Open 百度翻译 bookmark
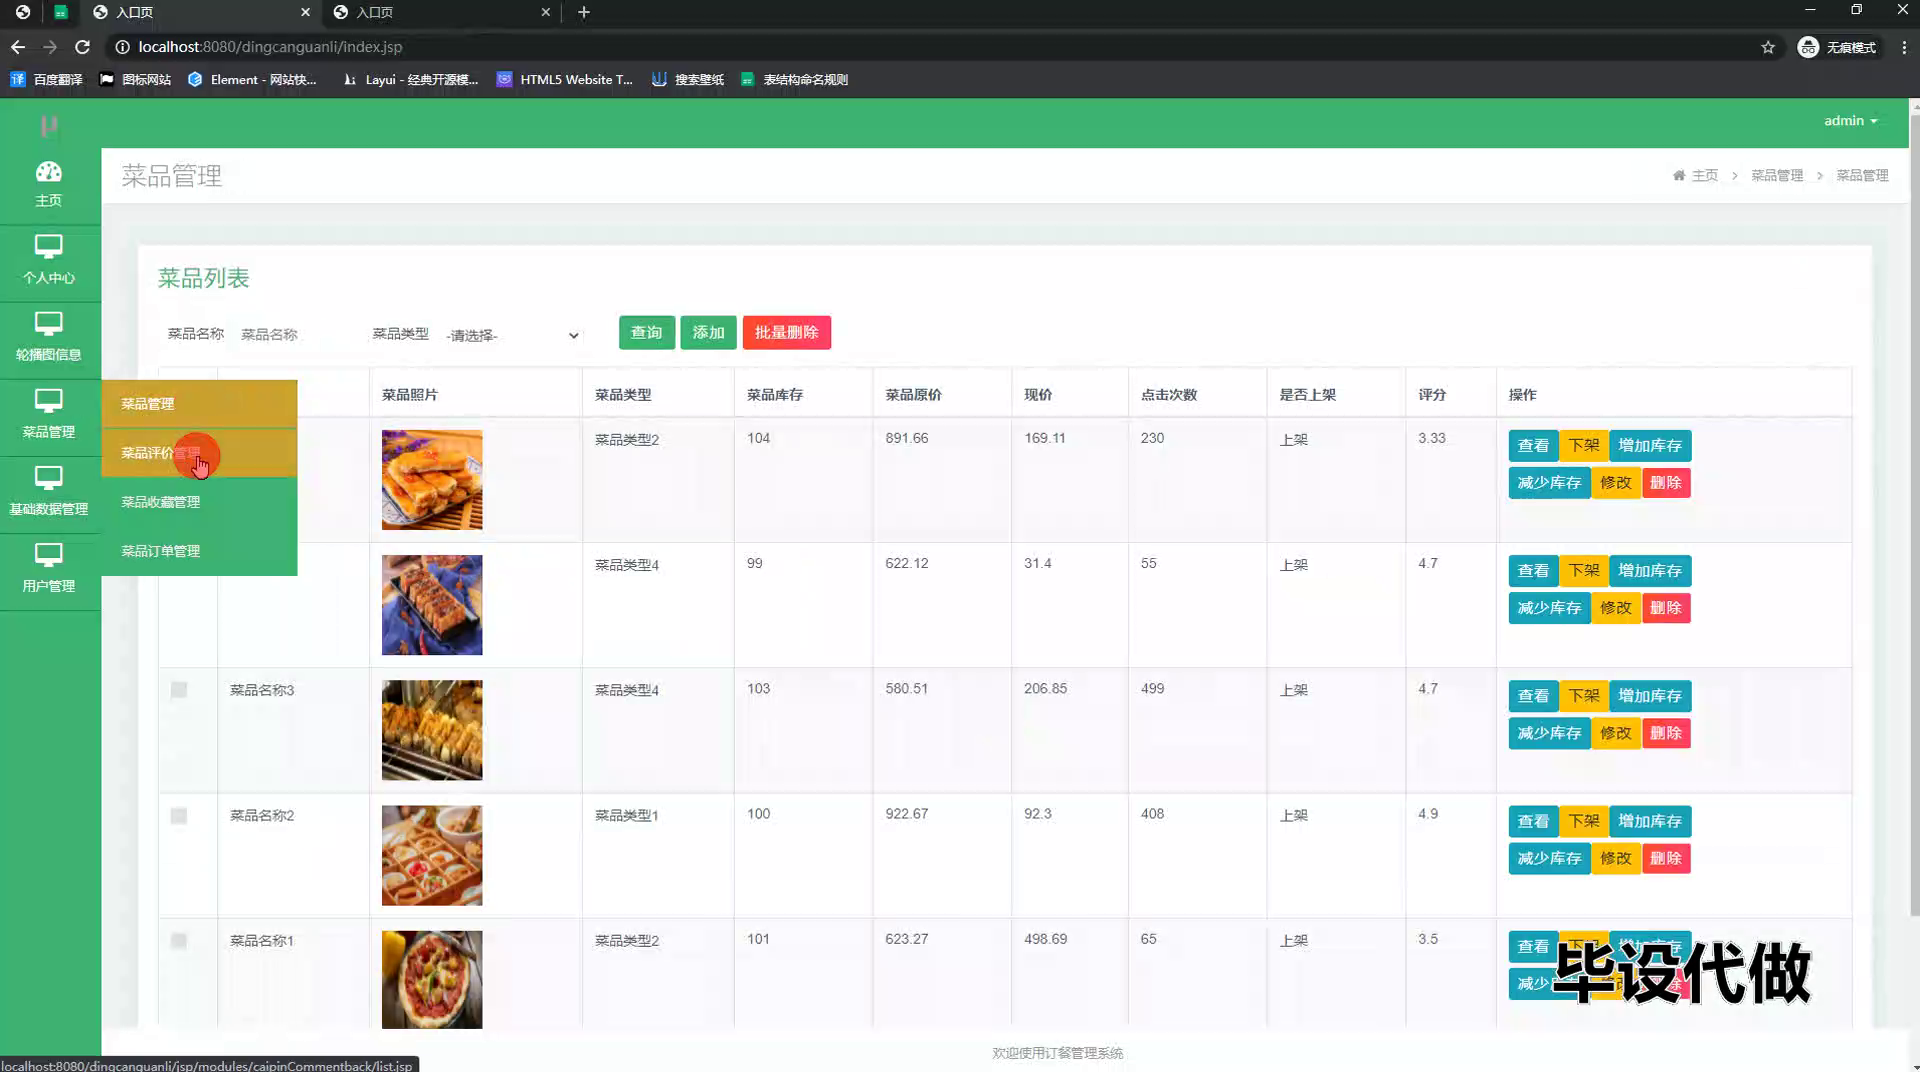Viewport: 1920px width, 1072px height. [x=46, y=80]
